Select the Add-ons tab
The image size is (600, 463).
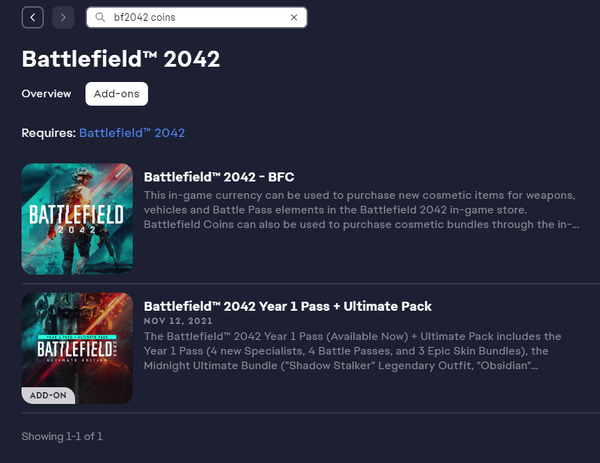(117, 94)
